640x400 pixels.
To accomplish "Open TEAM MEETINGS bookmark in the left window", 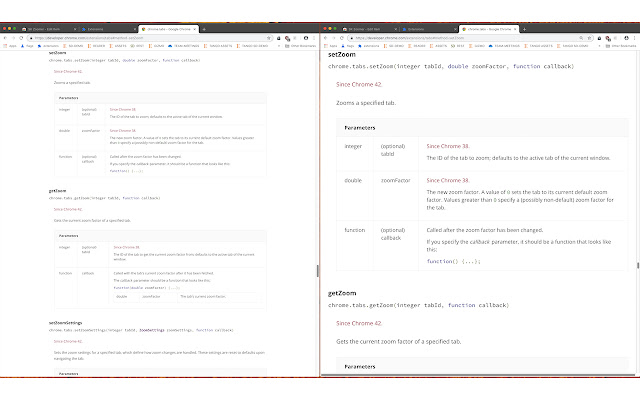I will pos(184,46).
